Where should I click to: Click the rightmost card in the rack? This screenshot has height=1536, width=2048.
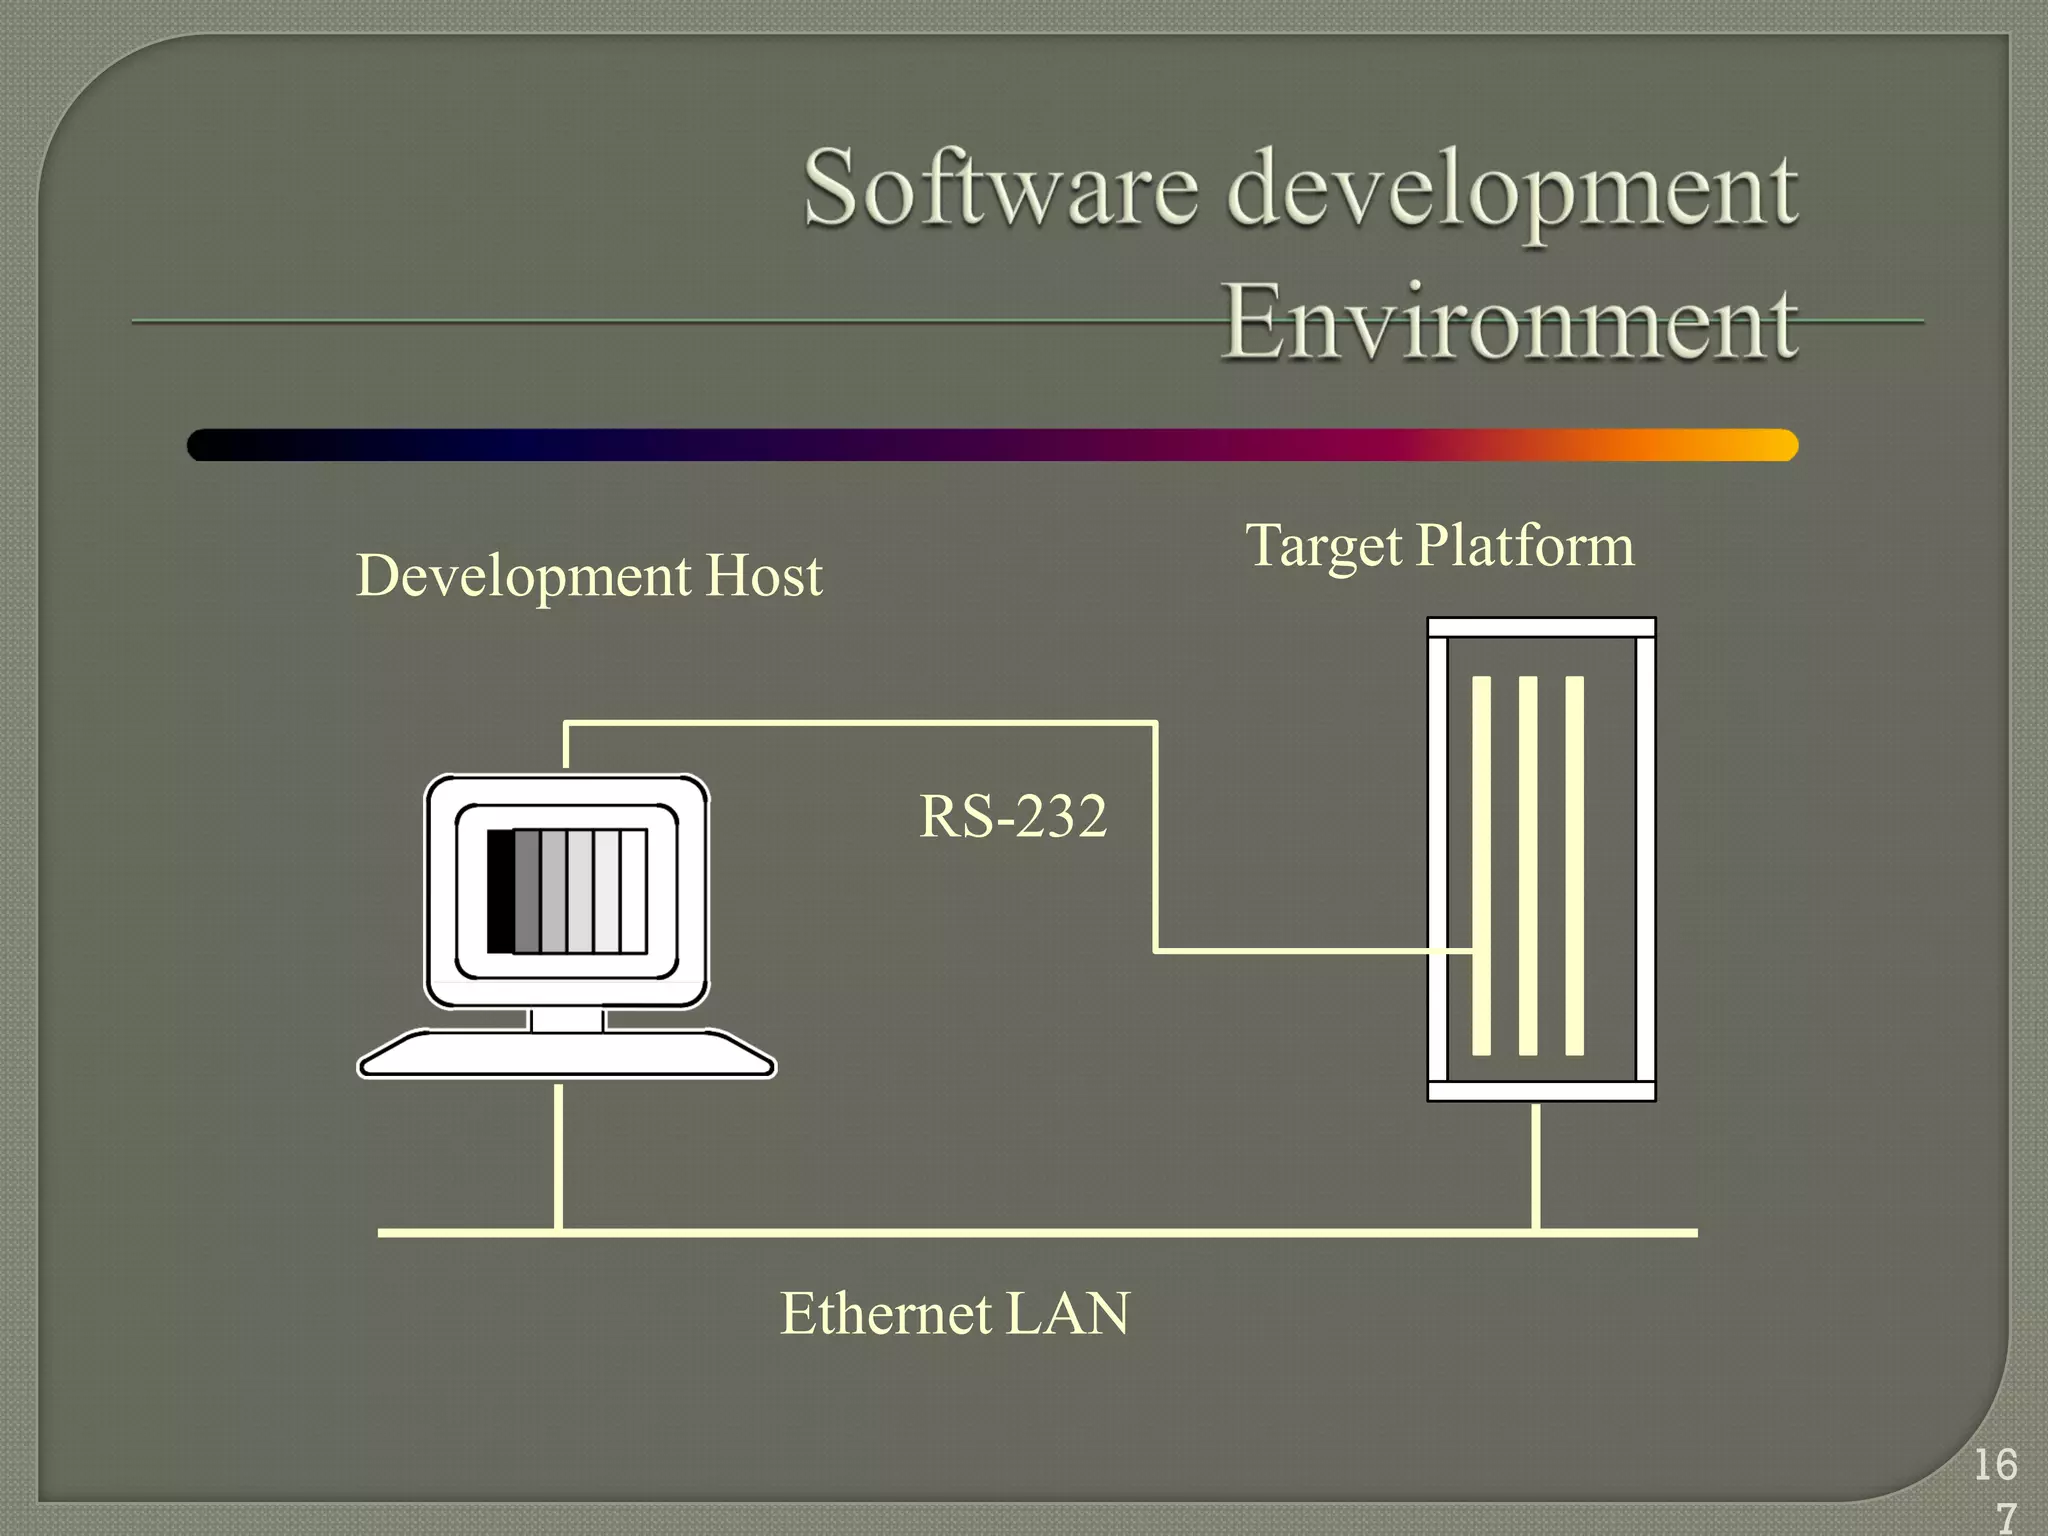click(x=1574, y=865)
